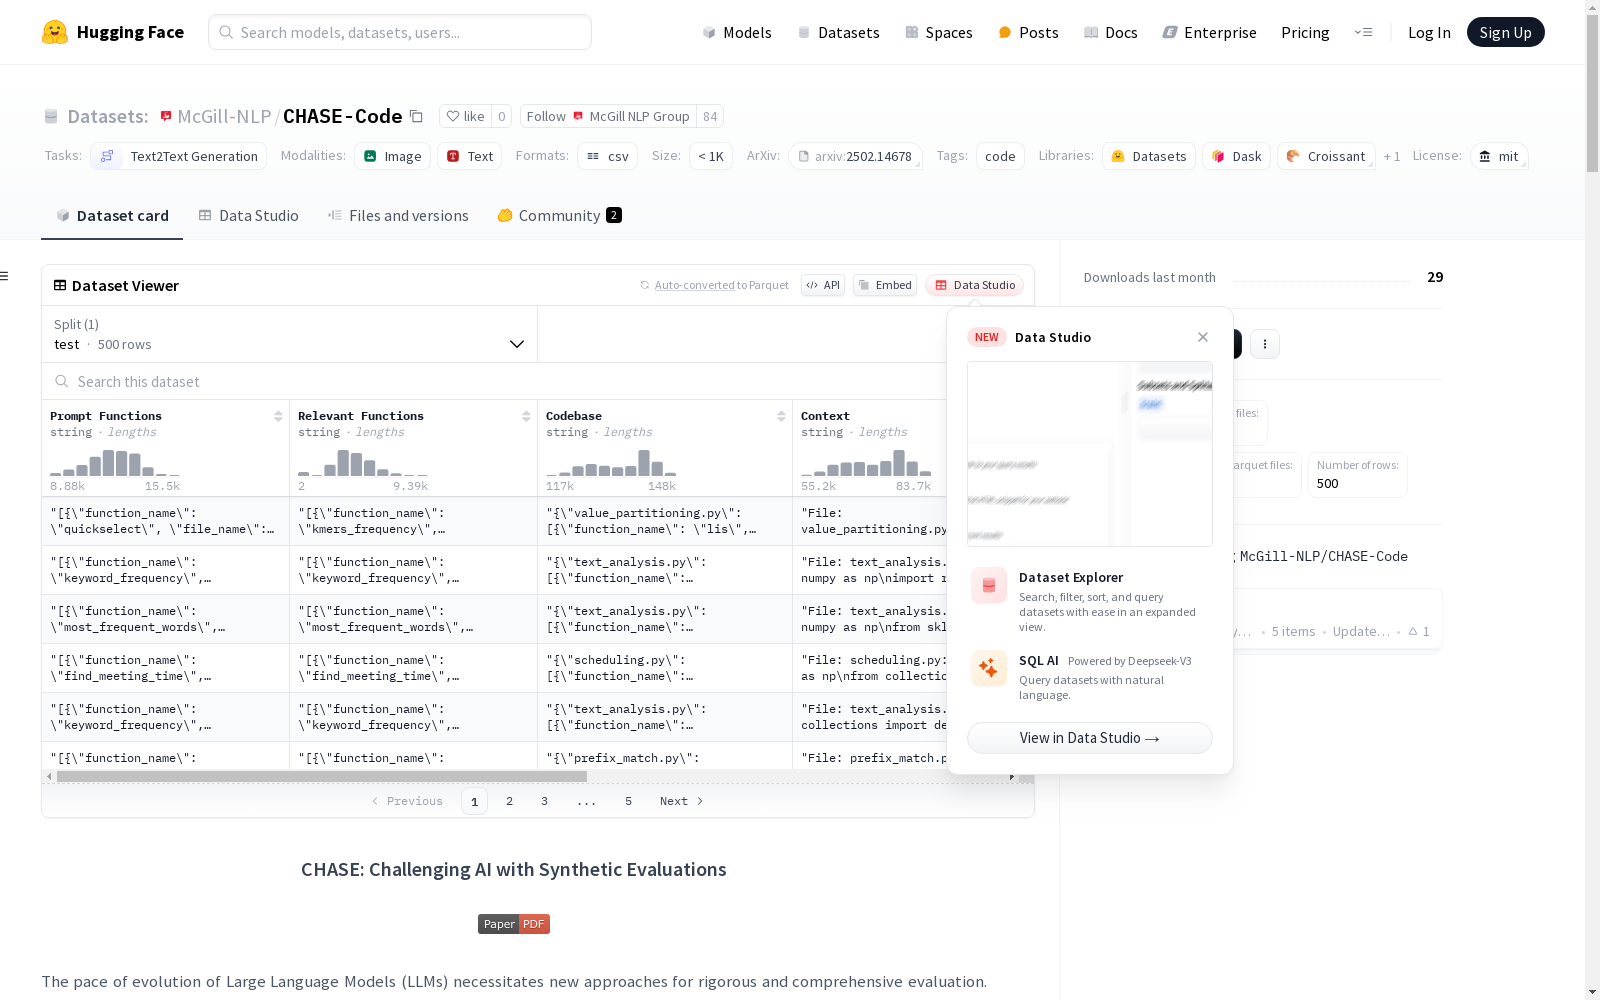Click the SQL AI sparkle icon

(x=989, y=668)
